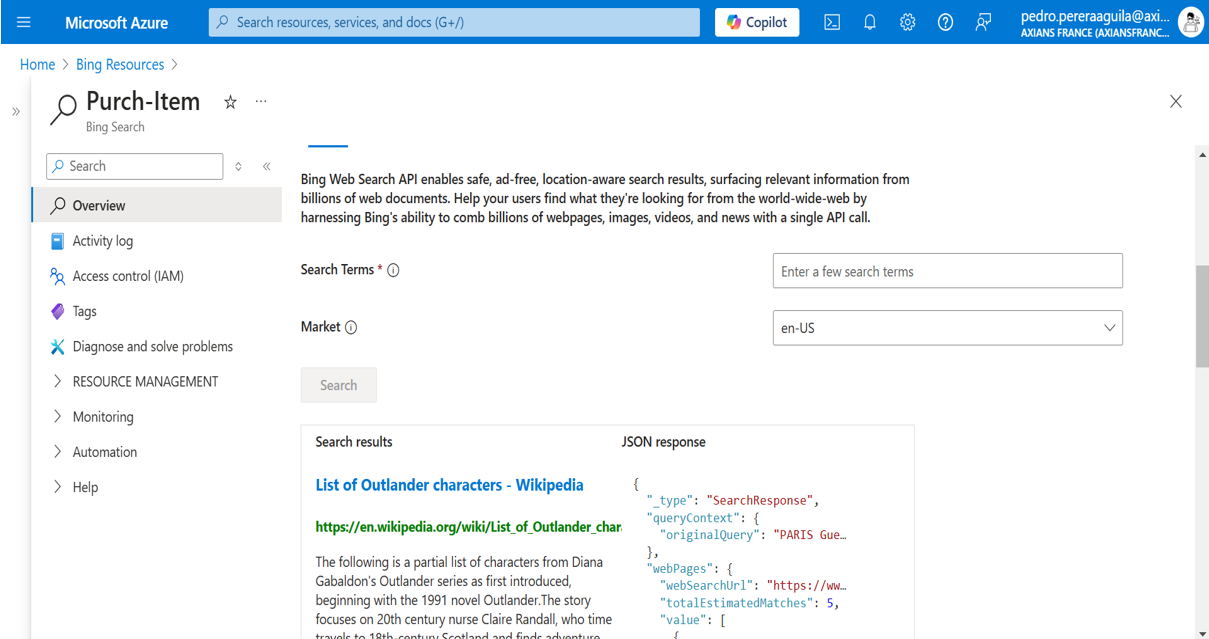Open the notifications bell
The image size is (1209, 639).
click(x=870, y=22)
